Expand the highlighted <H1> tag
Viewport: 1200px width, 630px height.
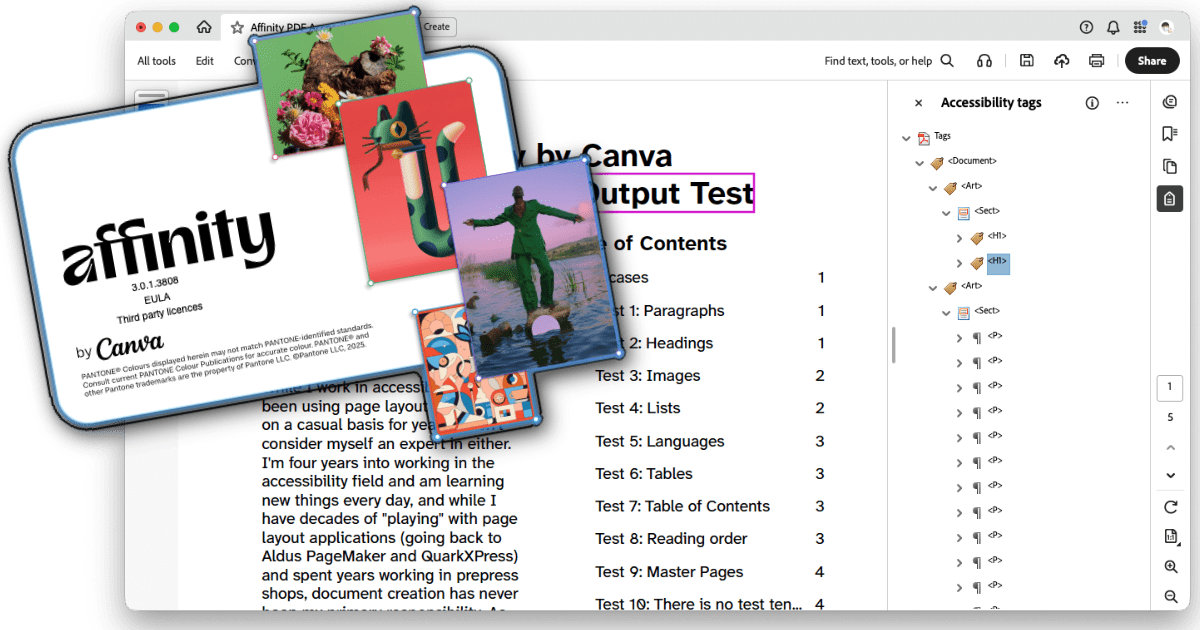(x=959, y=262)
